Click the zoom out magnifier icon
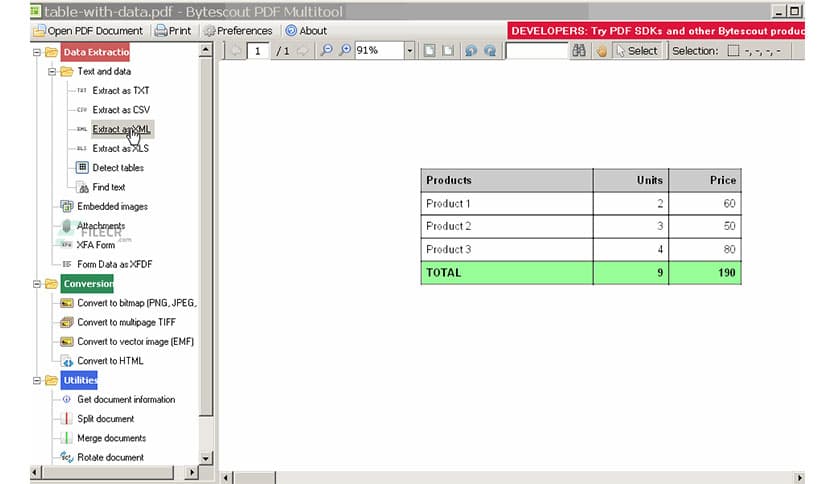The width and height of the screenshot is (836, 484). tap(326, 50)
